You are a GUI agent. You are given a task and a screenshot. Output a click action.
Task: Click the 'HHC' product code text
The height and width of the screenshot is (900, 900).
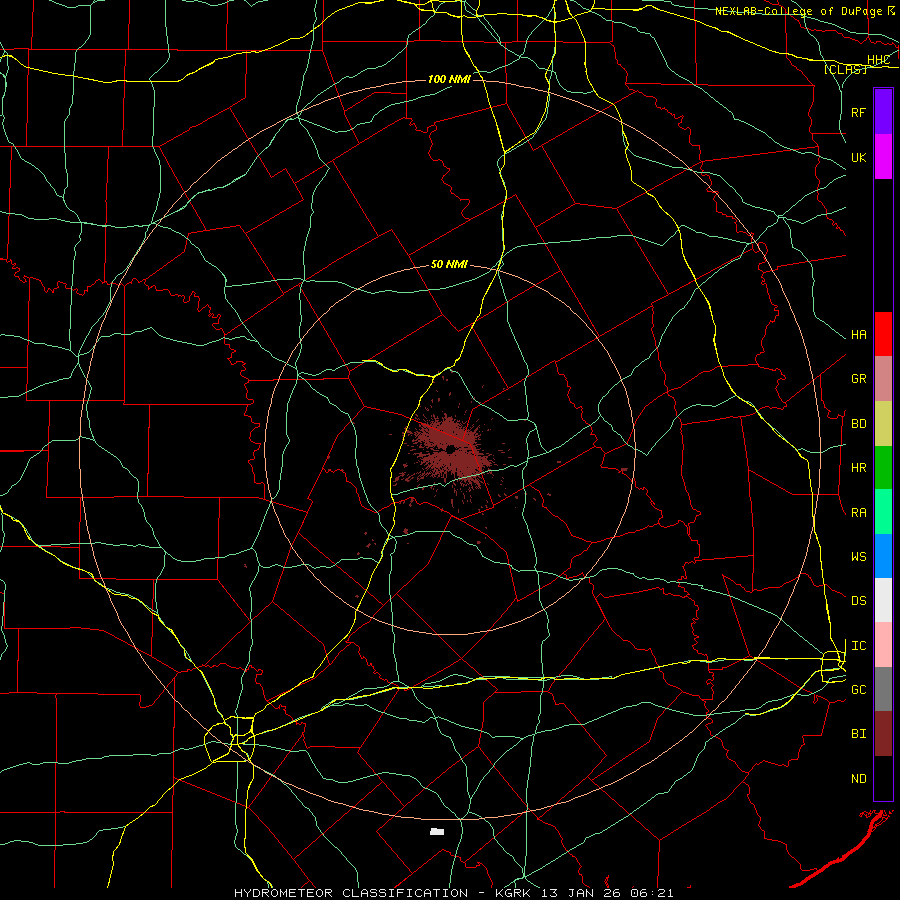[878, 60]
